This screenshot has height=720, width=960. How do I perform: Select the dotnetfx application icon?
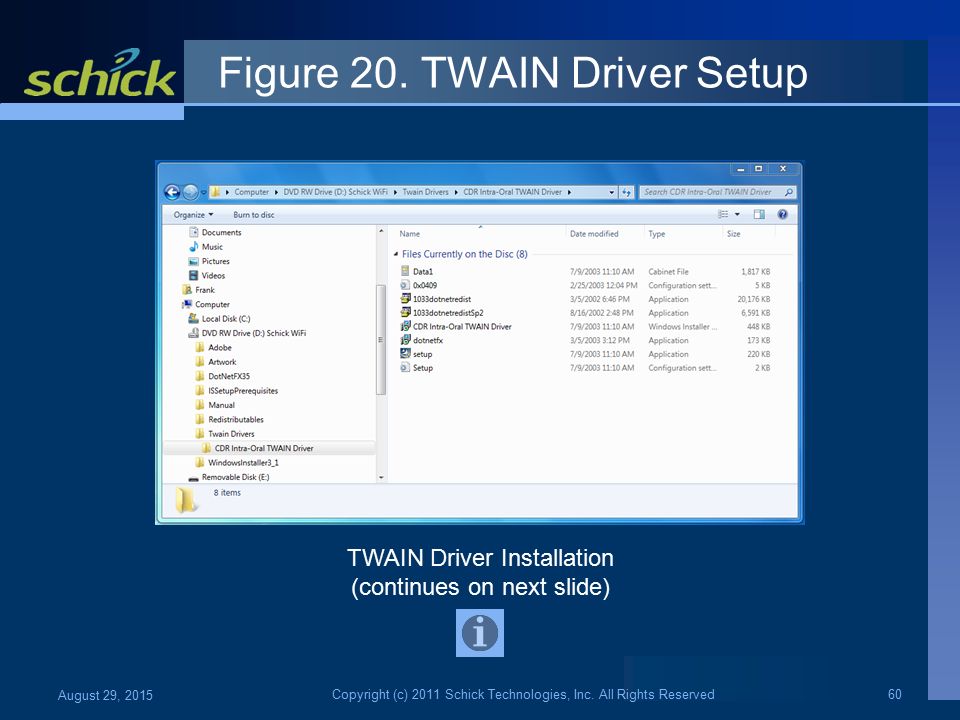point(405,340)
